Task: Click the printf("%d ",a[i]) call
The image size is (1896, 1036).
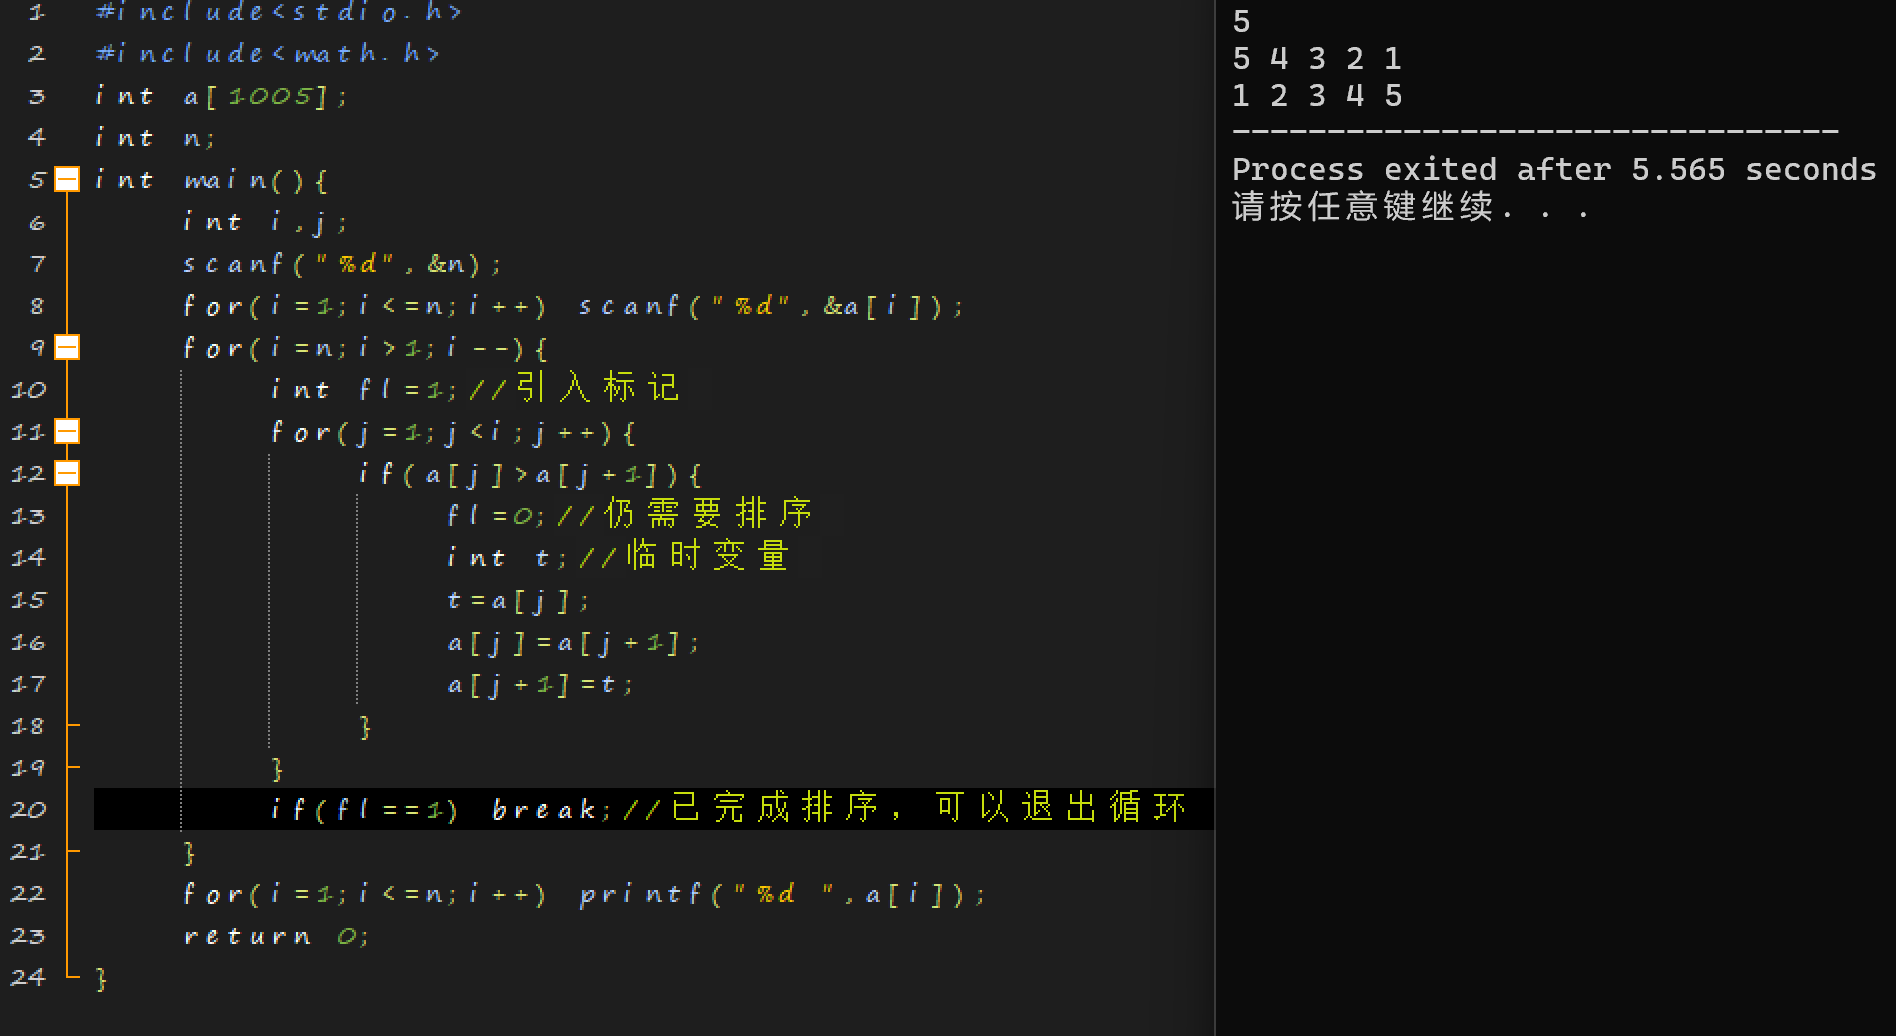Action: tap(782, 894)
